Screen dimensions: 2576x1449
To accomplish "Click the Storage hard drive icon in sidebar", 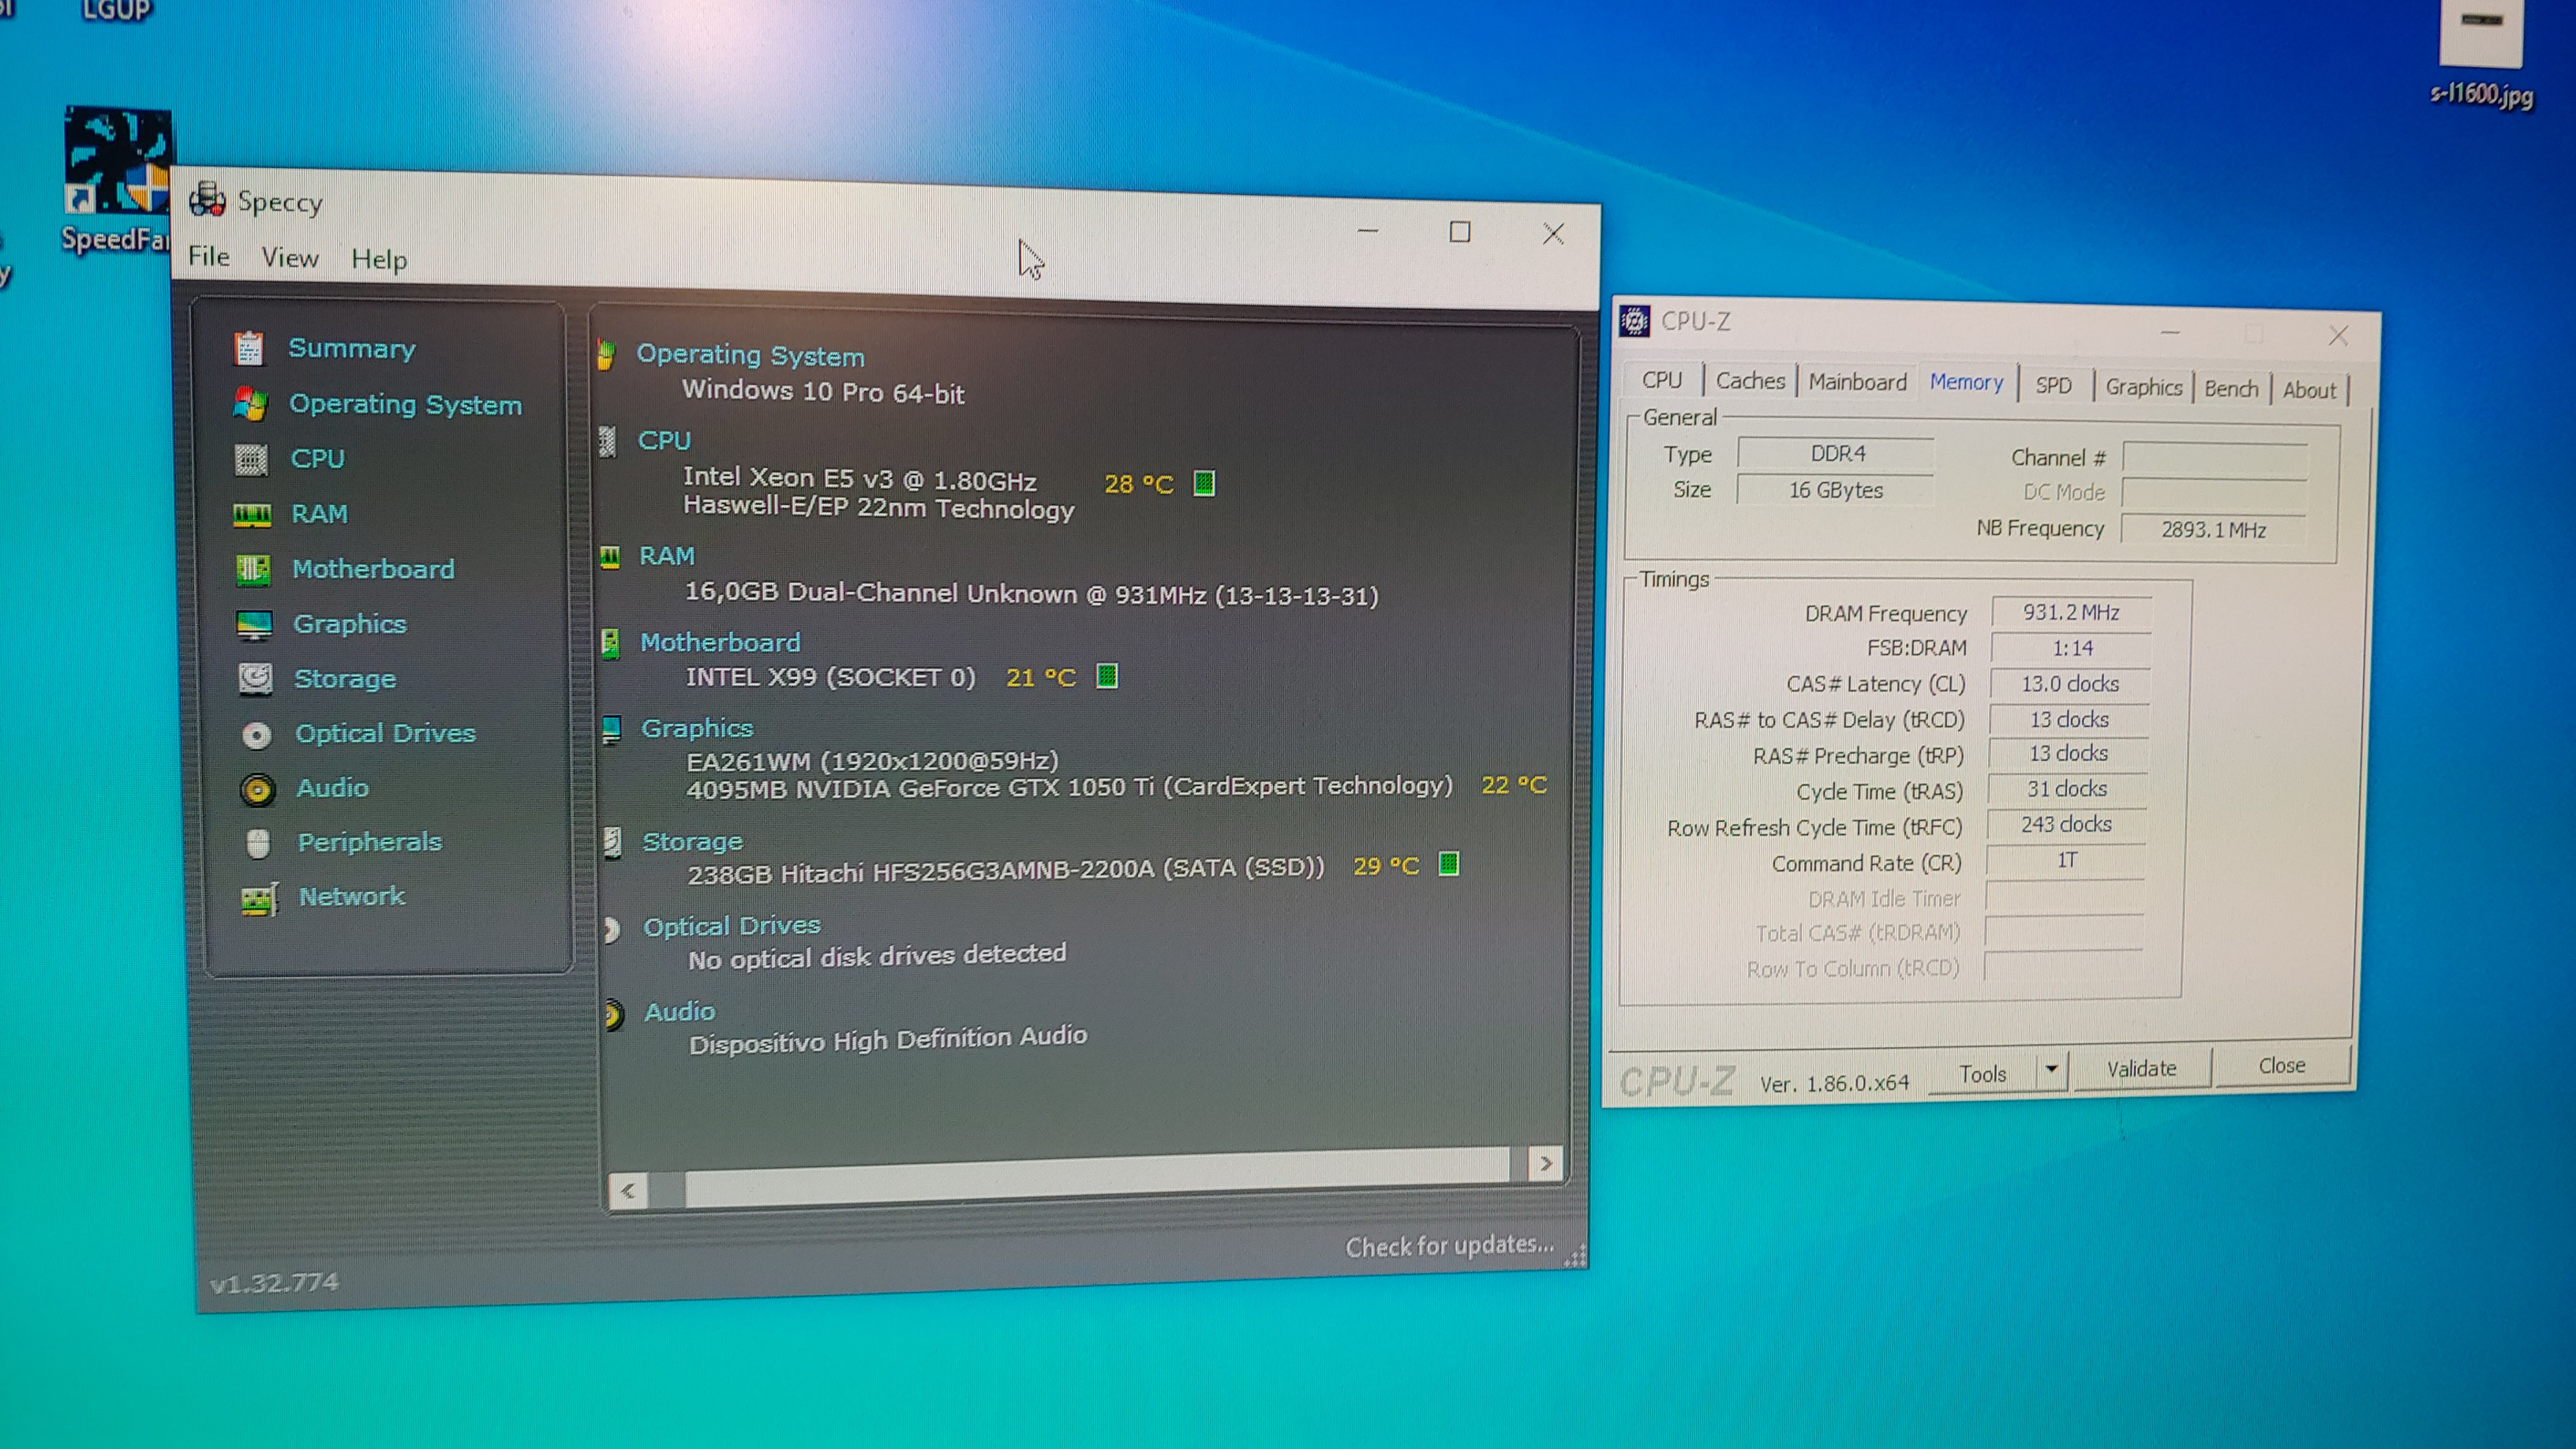I will click(255, 679).
